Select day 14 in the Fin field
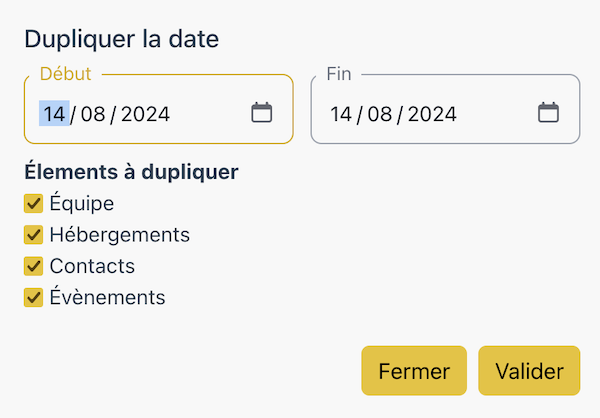 (x=341, y=114)
